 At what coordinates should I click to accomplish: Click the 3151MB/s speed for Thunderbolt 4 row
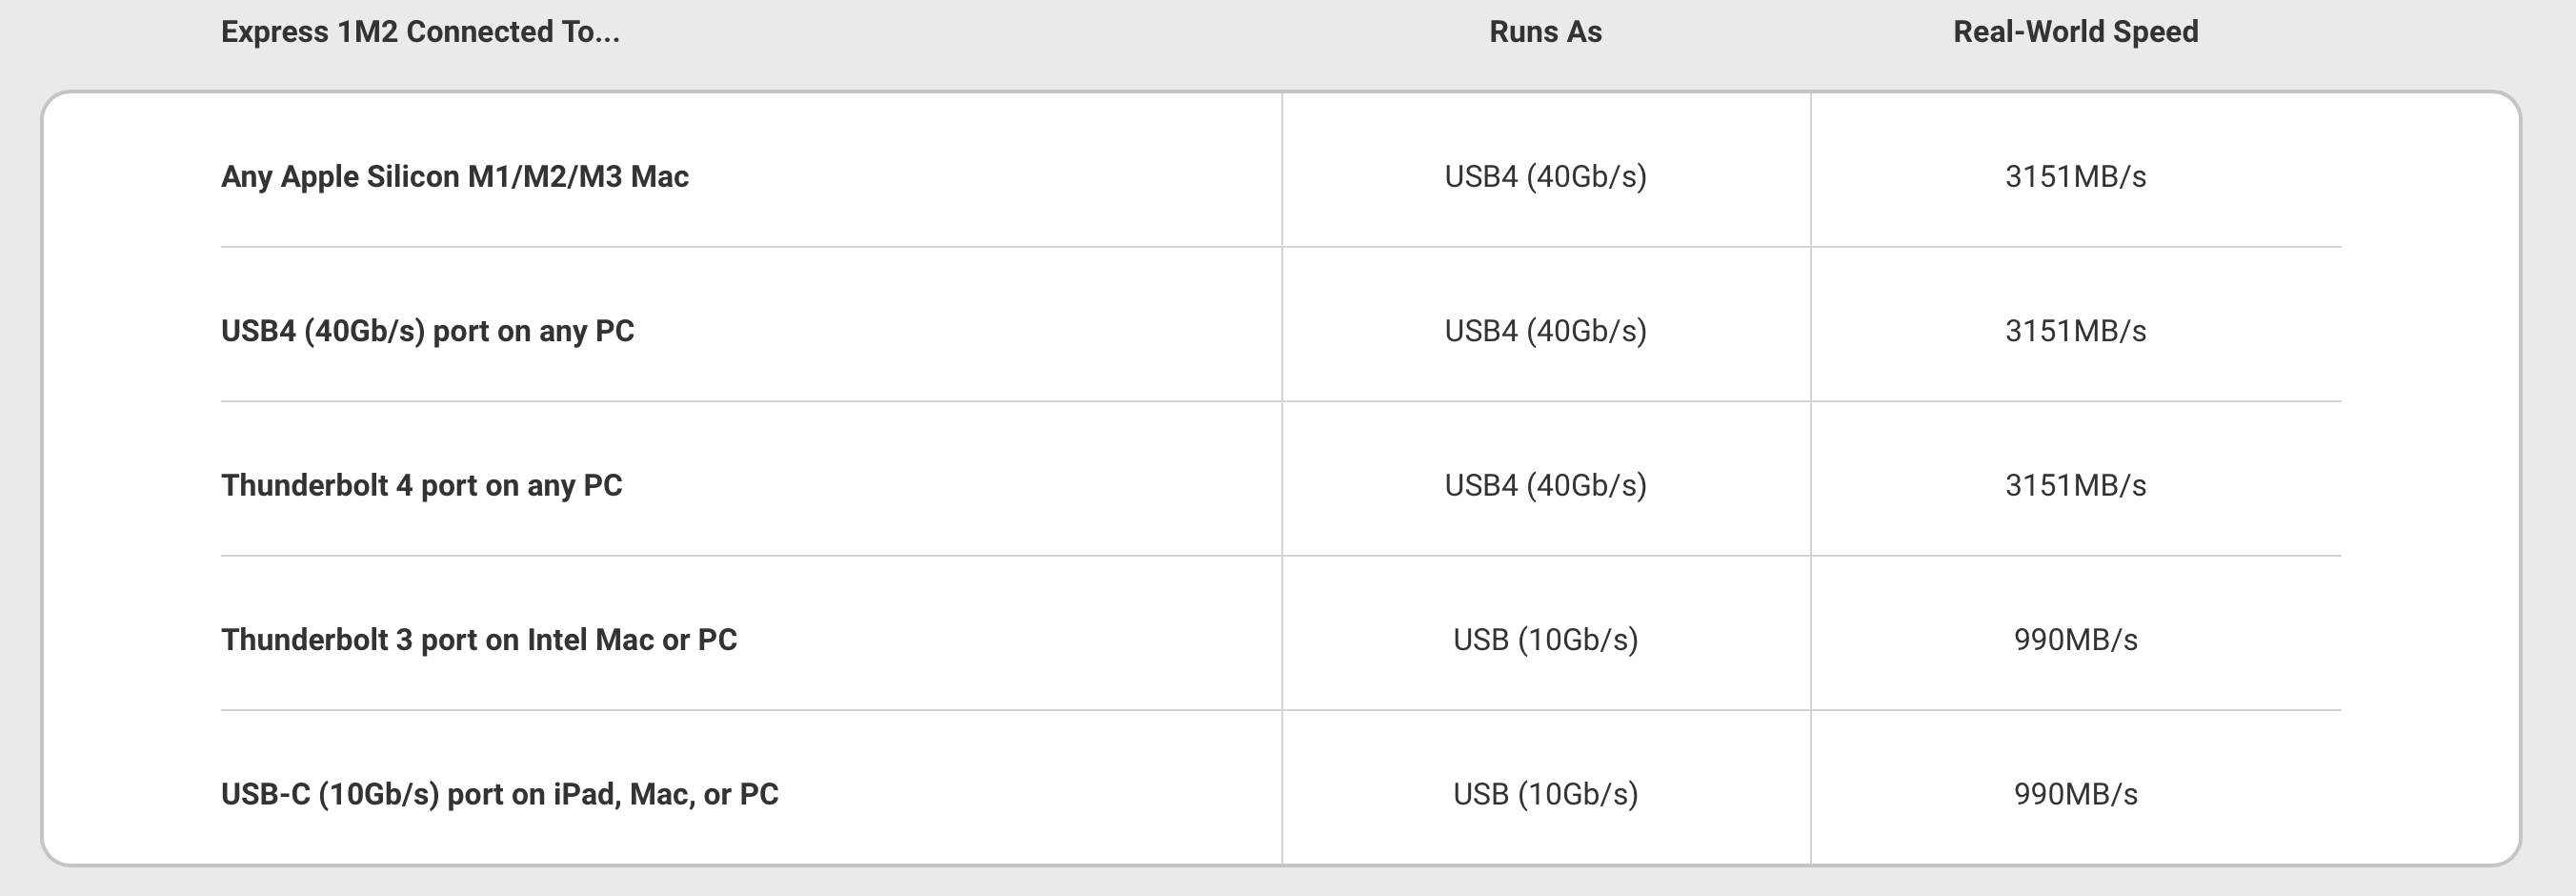click(x=2075, y=486)
